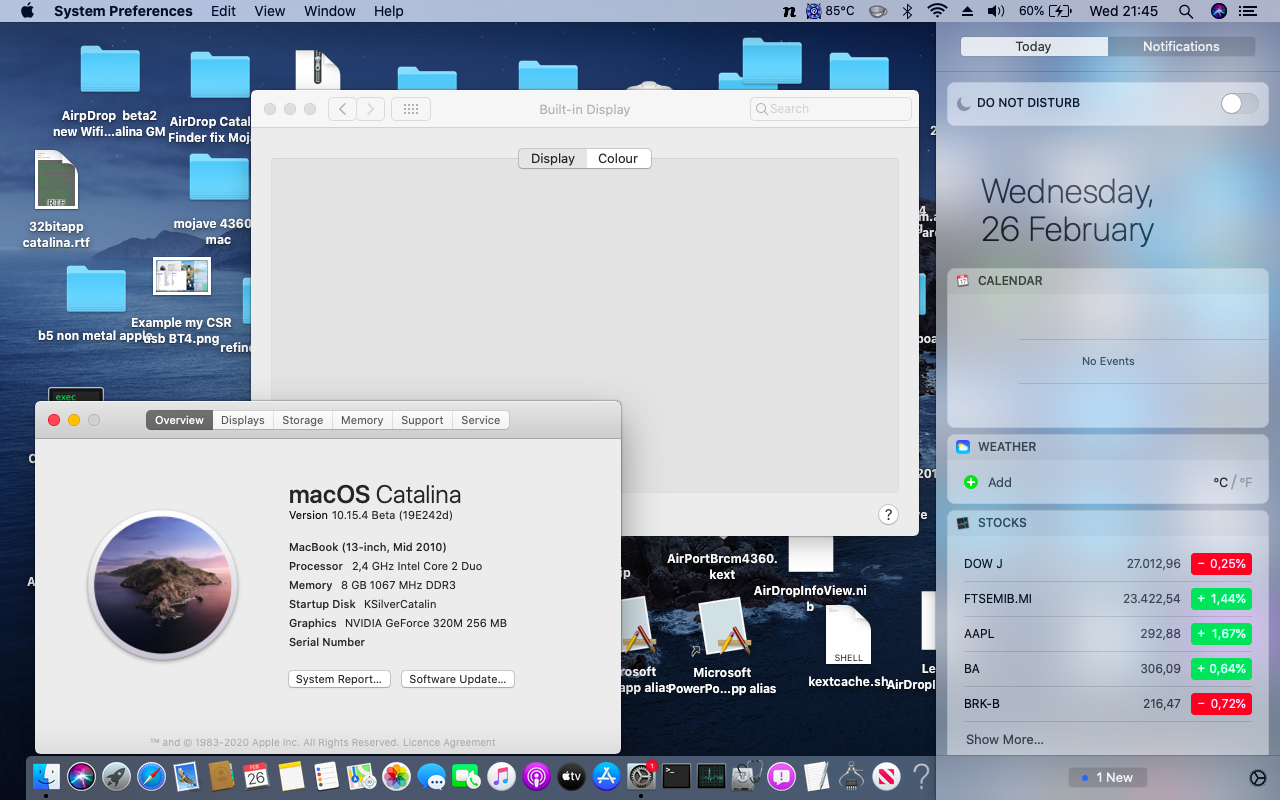The image size is (1280, 800).
Task: Open the View menu
Action: click(270, 11)
